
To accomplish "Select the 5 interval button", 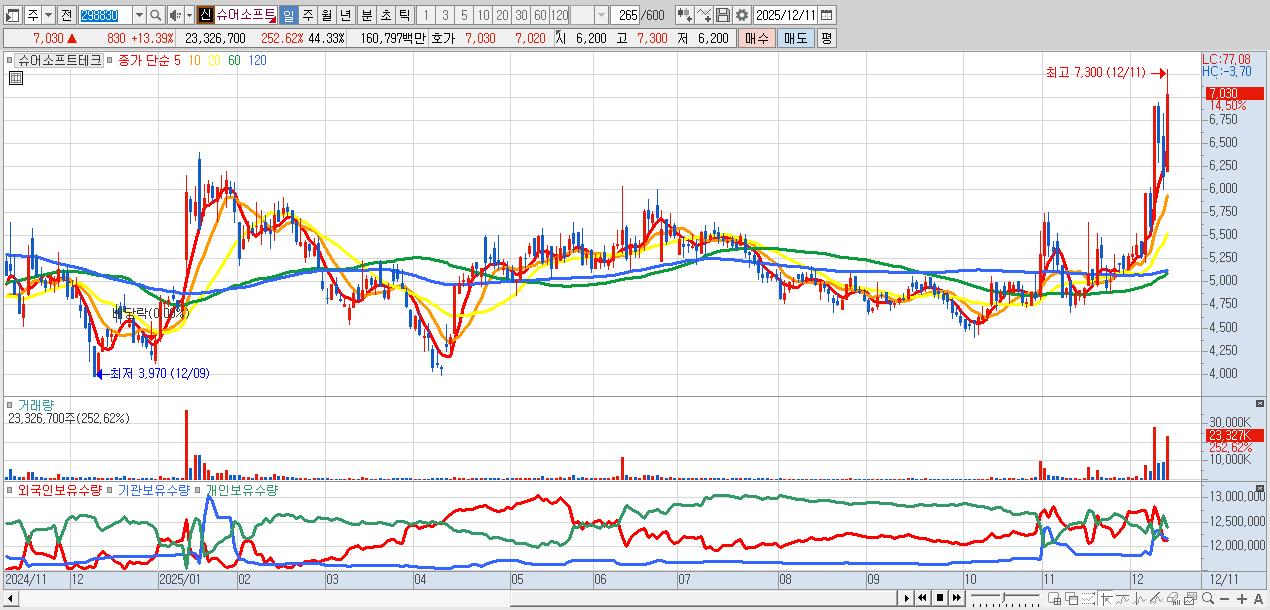I will [x=464, y=15].
